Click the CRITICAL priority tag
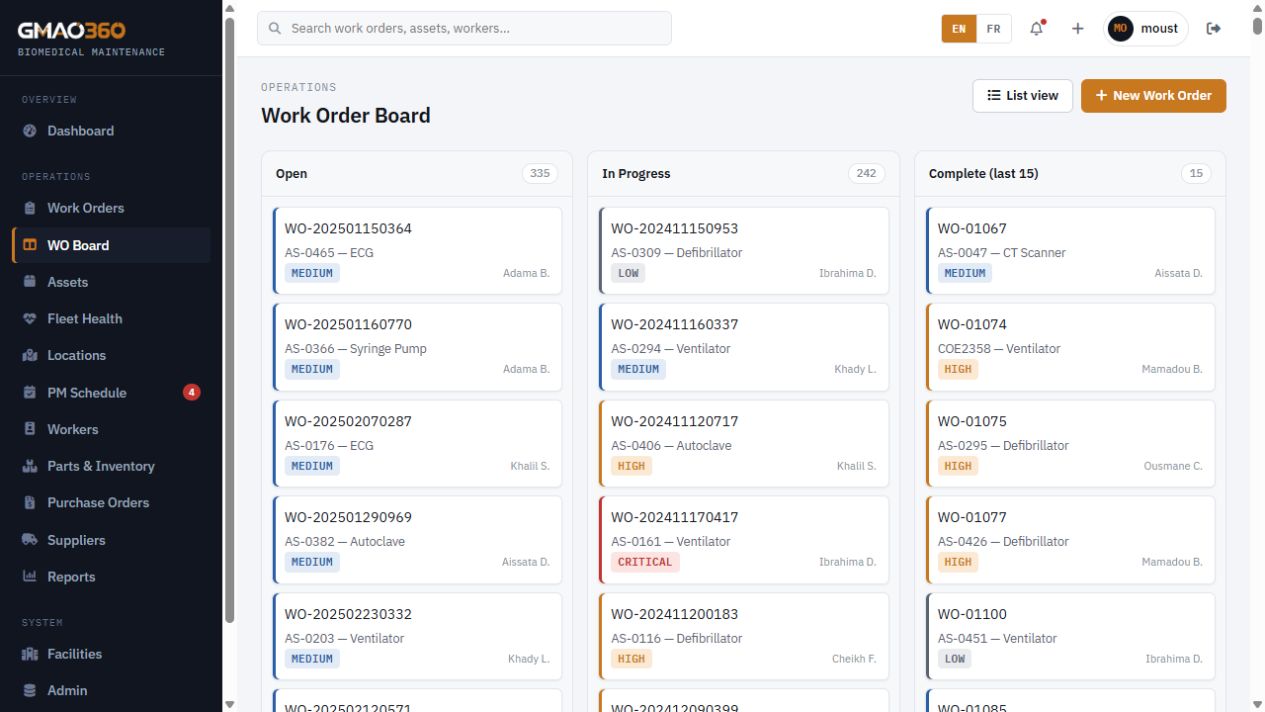Viewport: 1265px width, 712px height. (645, 562)
